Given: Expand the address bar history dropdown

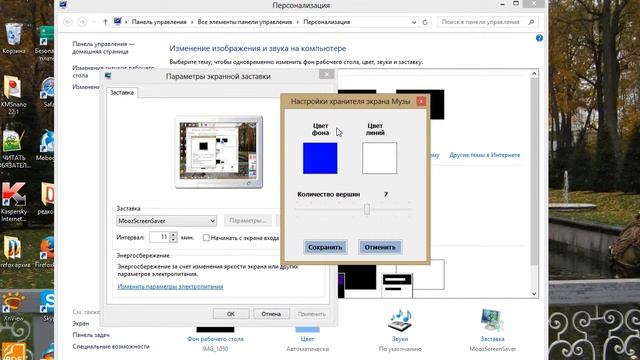Looking at the screenshot, I should point(414,22).
